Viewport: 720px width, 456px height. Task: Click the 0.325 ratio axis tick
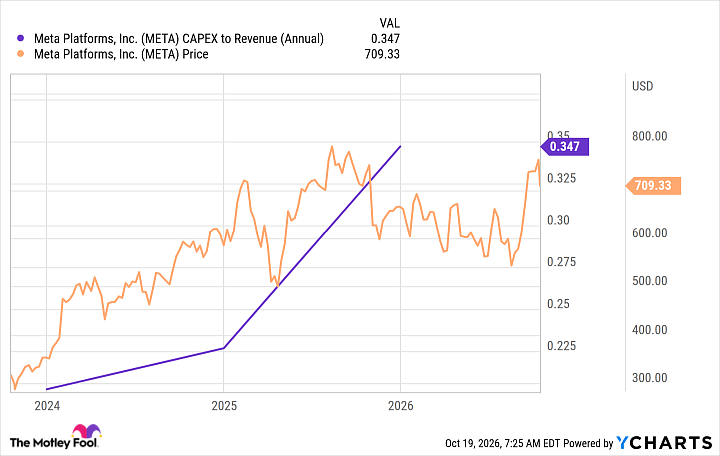(x=561, y=178)
